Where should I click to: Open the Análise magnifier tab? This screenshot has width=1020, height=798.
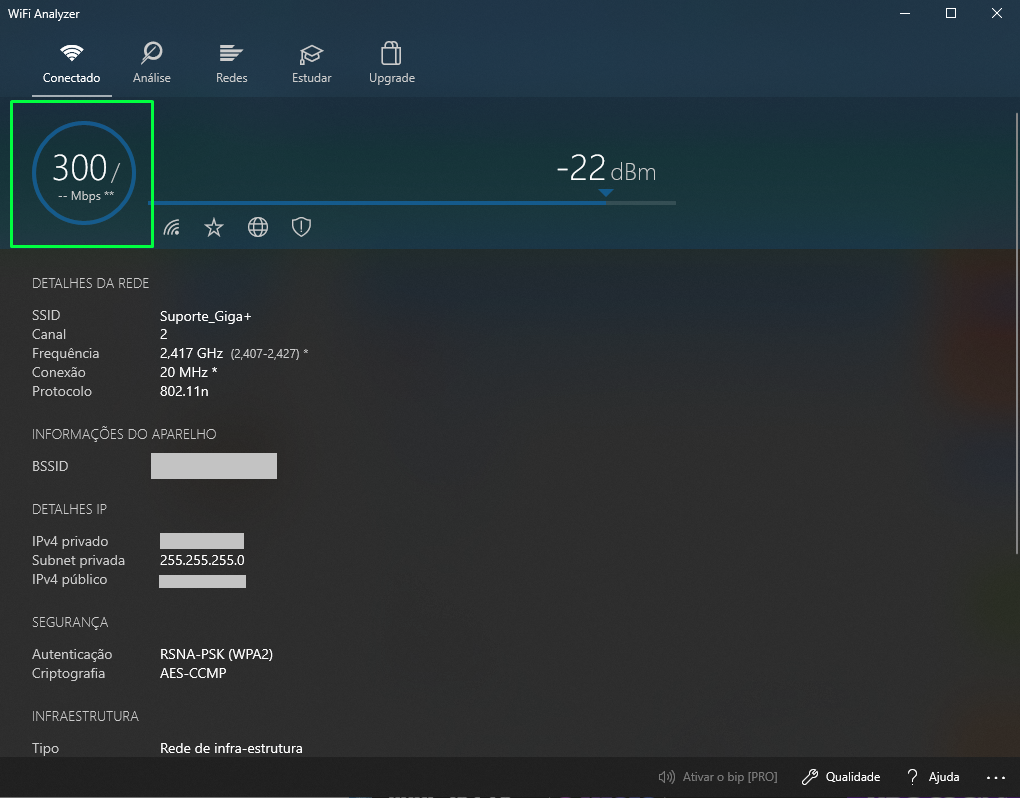[x=152, y=63]
